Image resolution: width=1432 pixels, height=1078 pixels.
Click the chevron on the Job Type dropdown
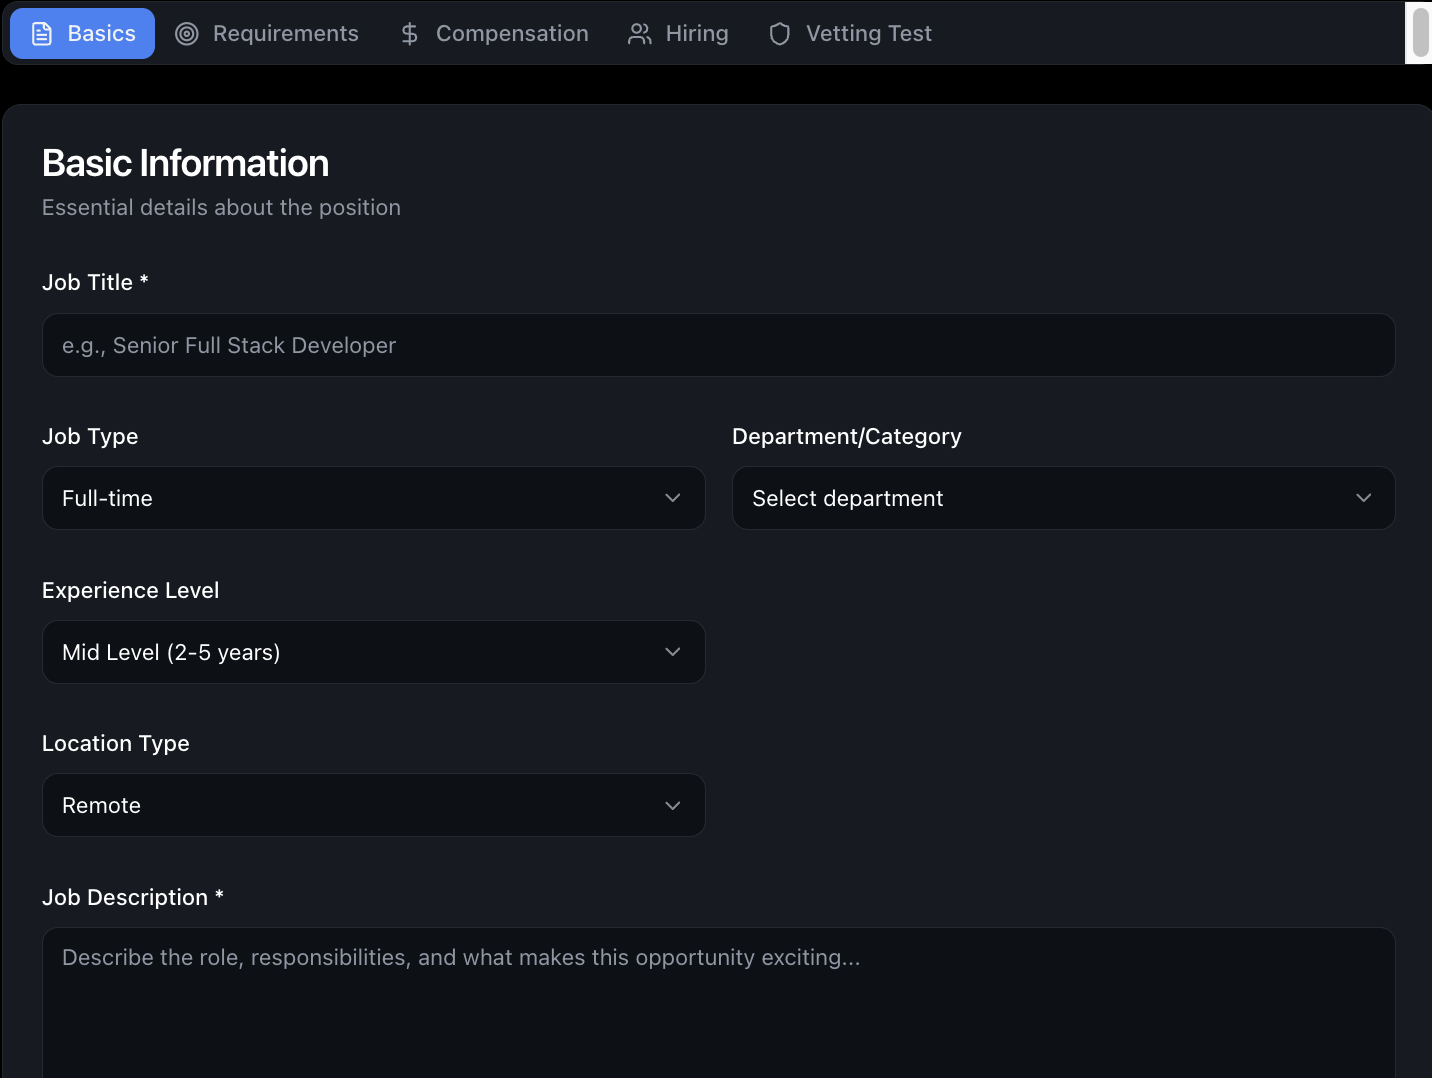click(x=672, y=497)
